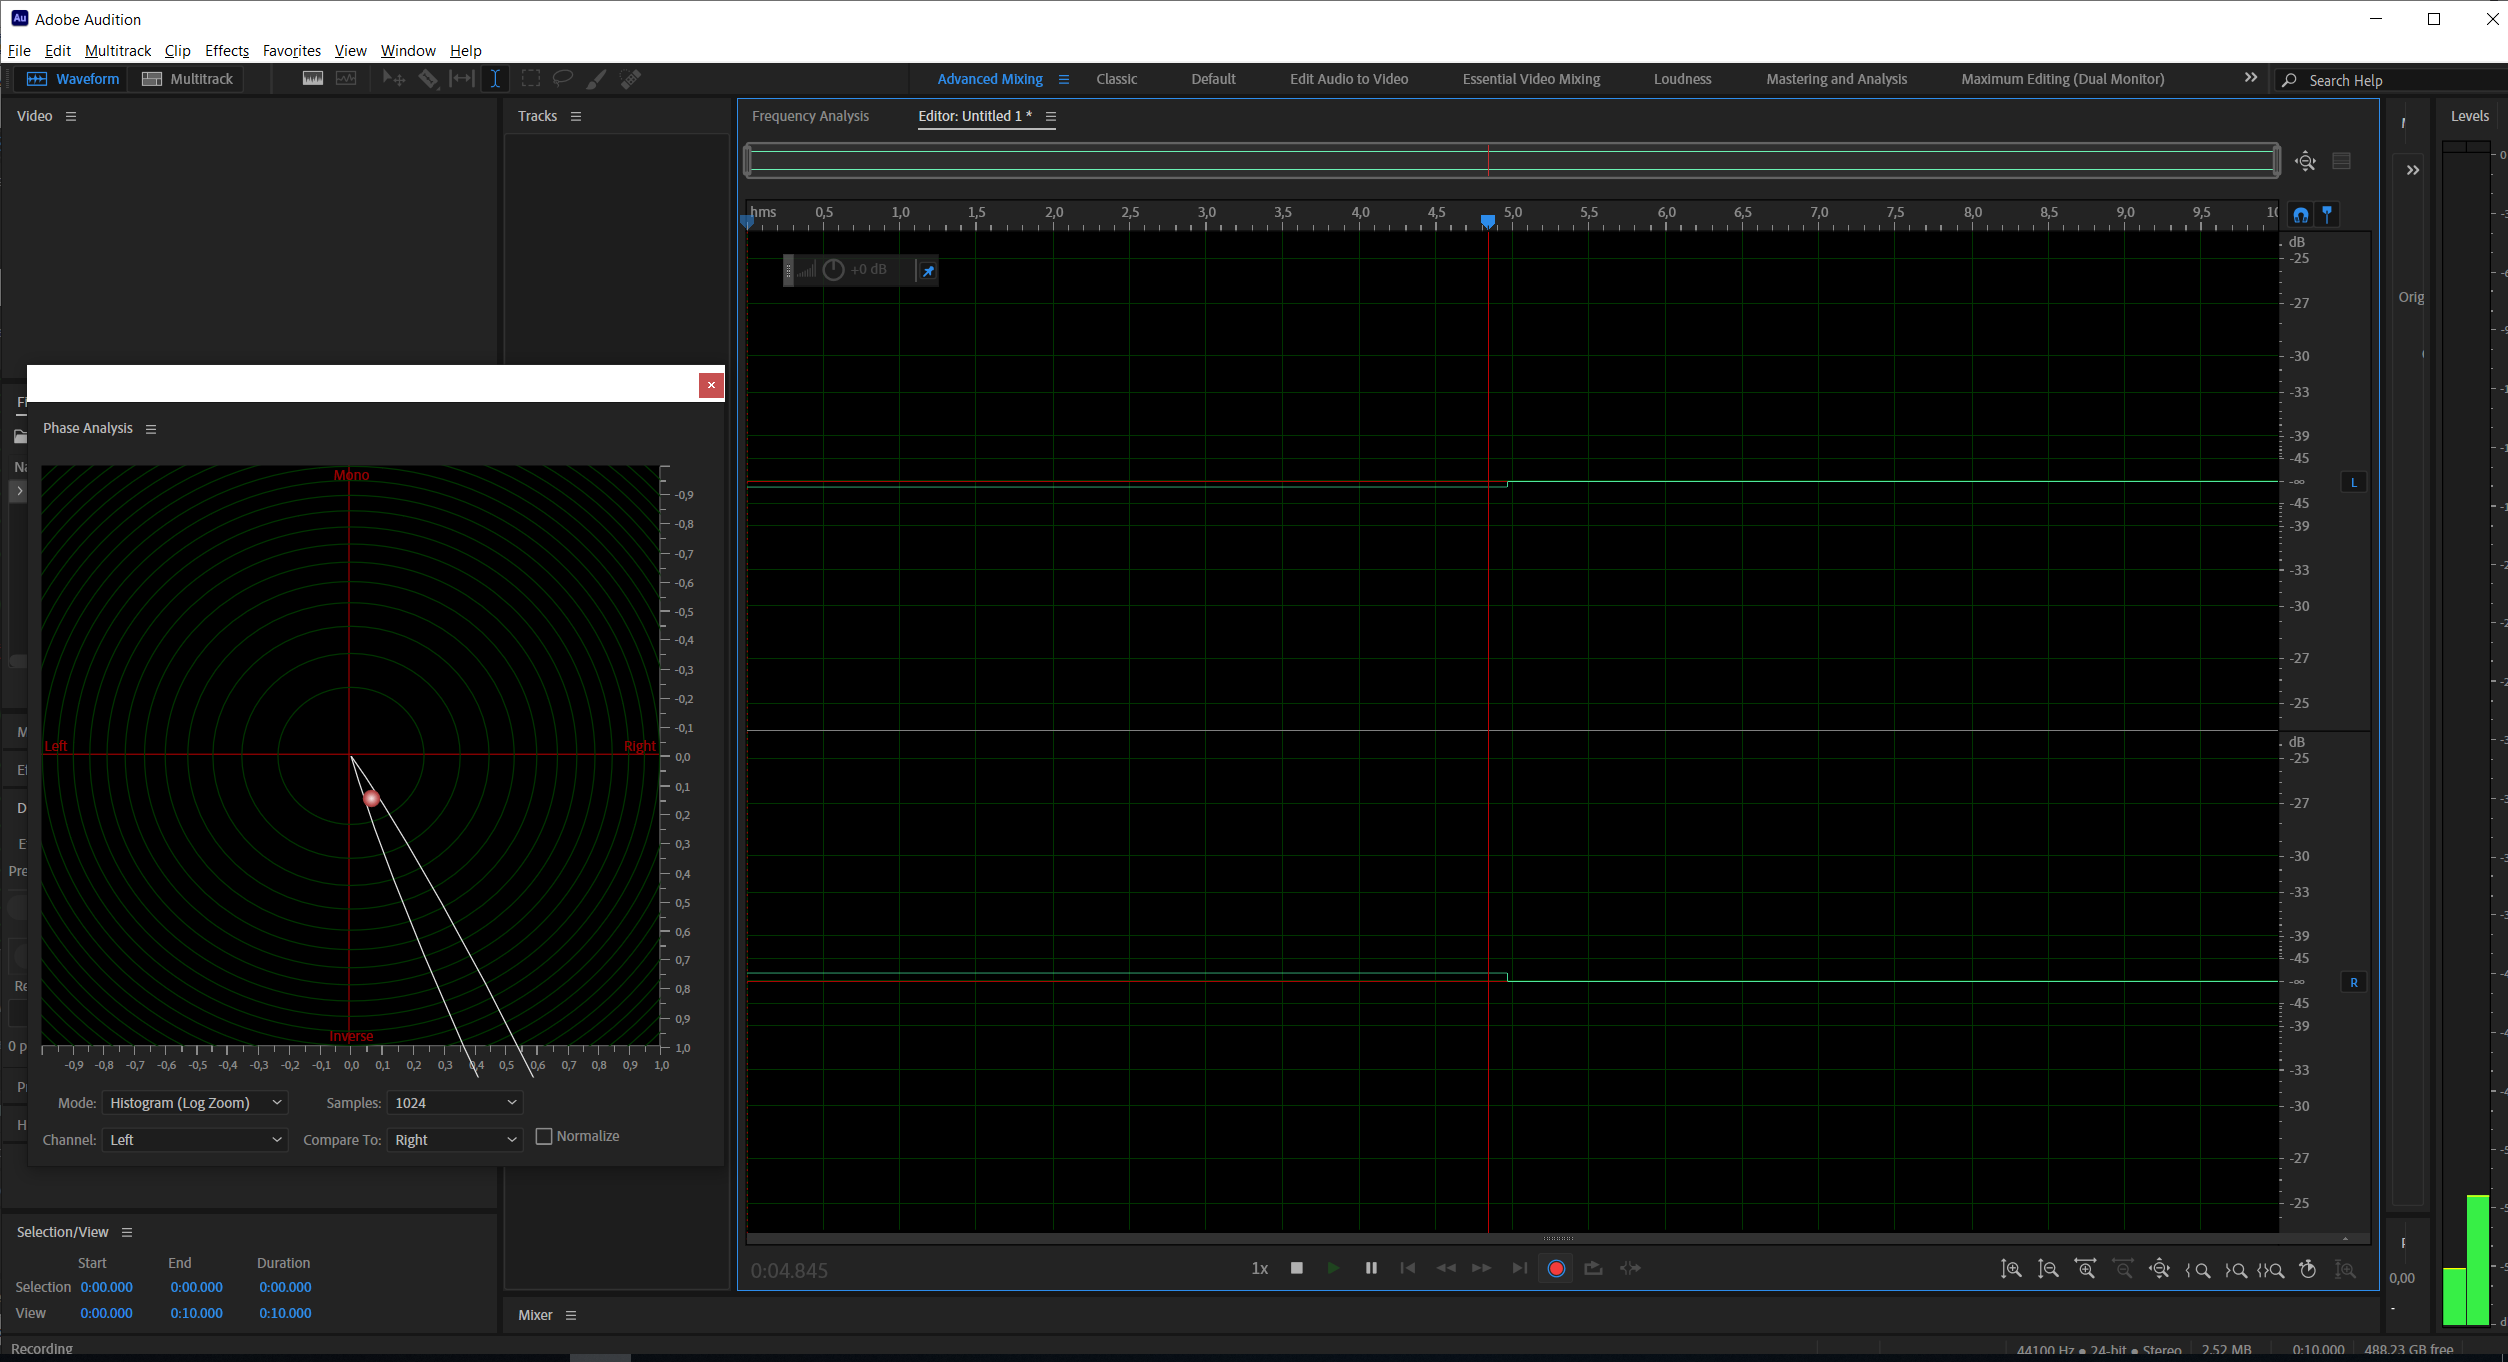
Task: Open the Mode dropdown in Phase Analysis
Action: point(195,1103)
